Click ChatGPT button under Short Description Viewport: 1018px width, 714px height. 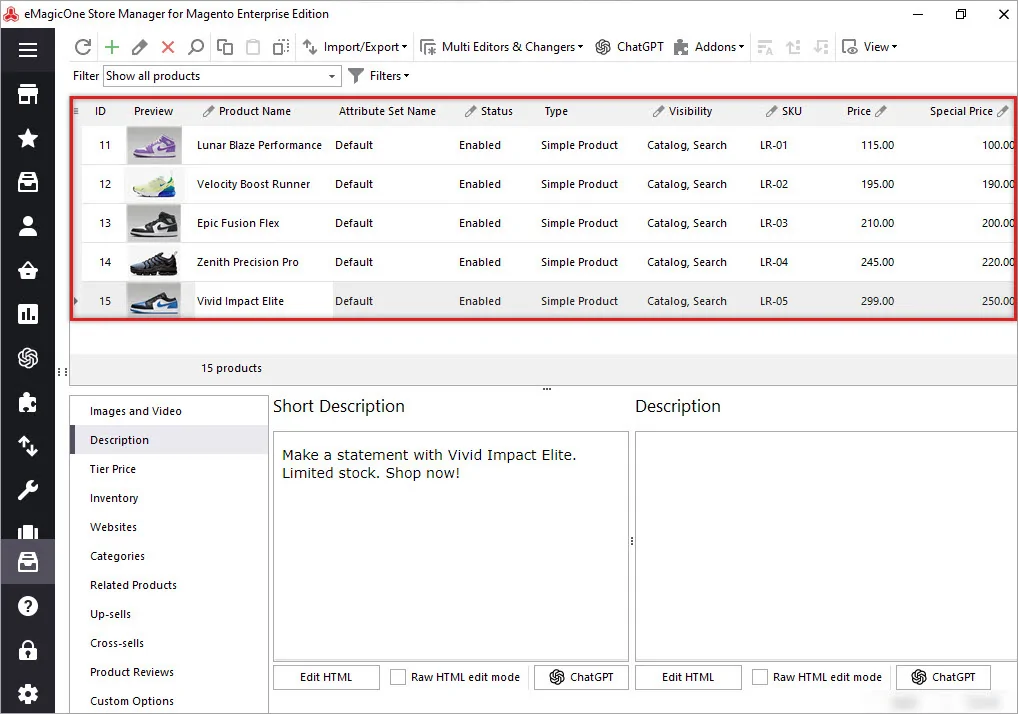point(582,677)
